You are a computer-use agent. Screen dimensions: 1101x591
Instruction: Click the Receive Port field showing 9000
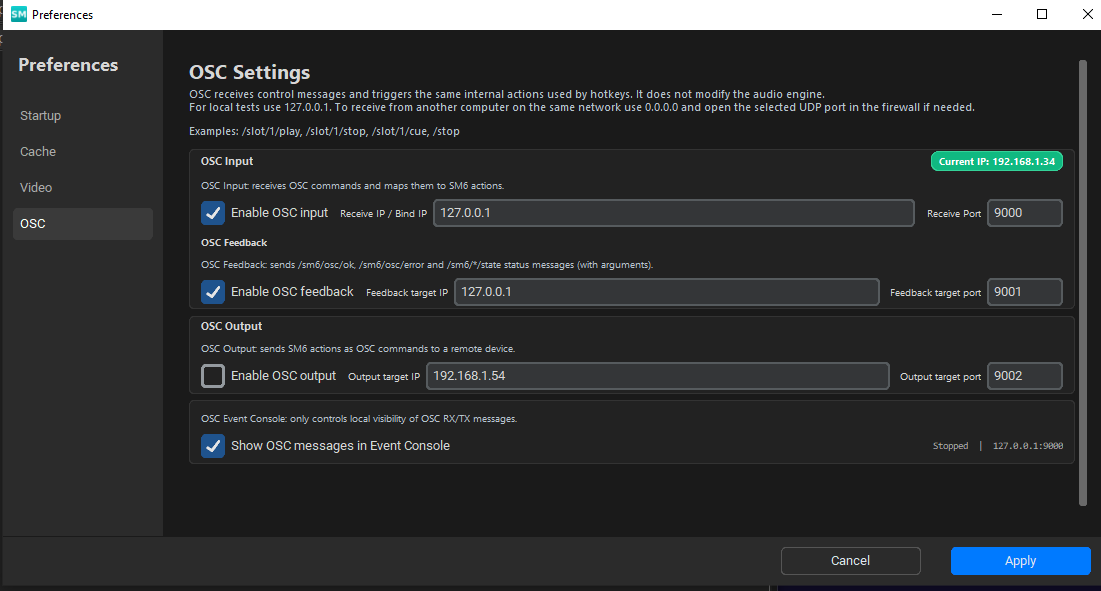[x=1024, y=213]
